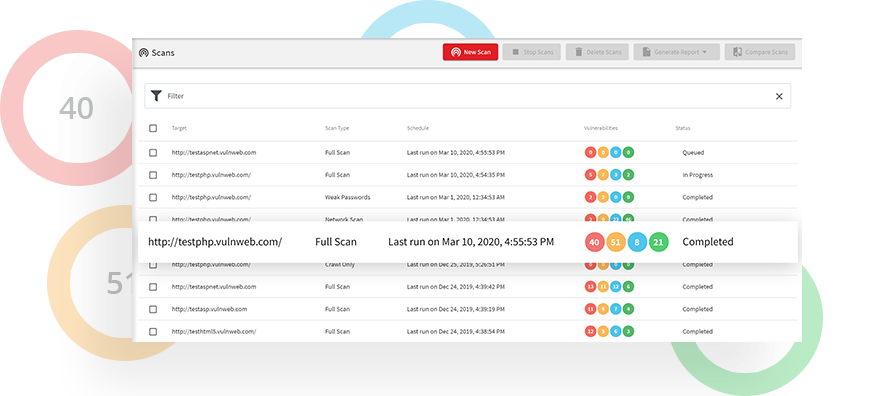
Task: Click orange medium-severity badge showing 51
Action: [616, 242]
